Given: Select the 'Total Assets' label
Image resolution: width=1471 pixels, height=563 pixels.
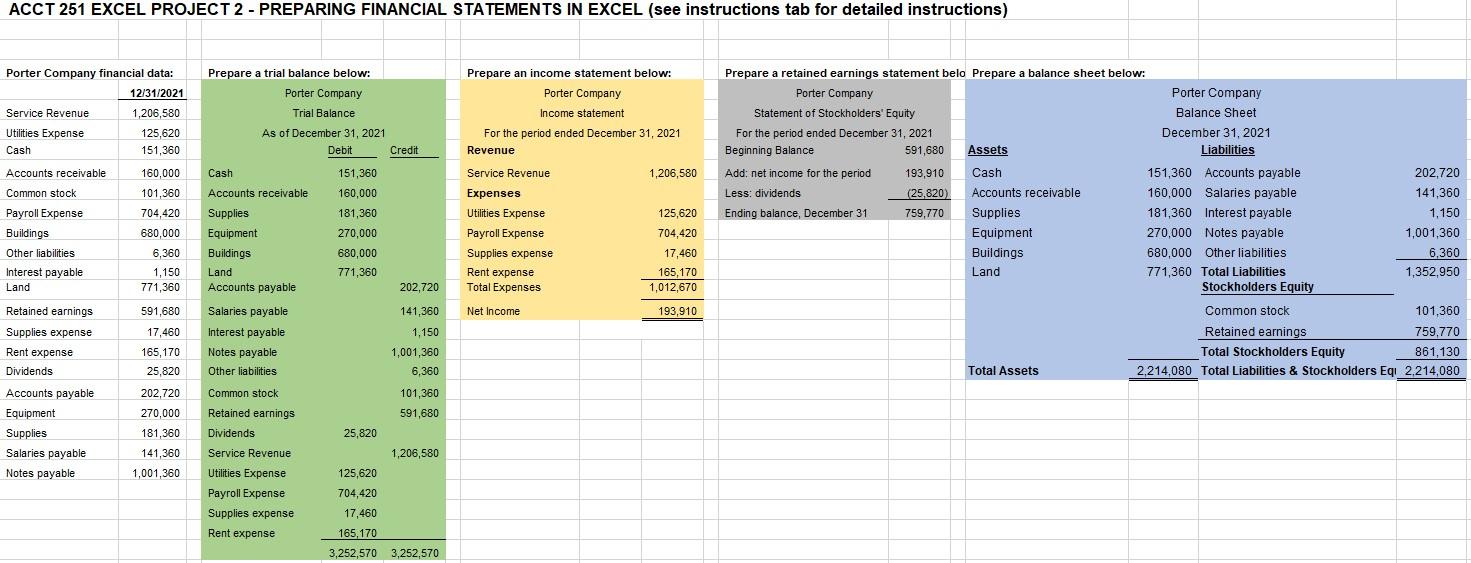Looking at the screenshot, I should tap(1004, 371).
